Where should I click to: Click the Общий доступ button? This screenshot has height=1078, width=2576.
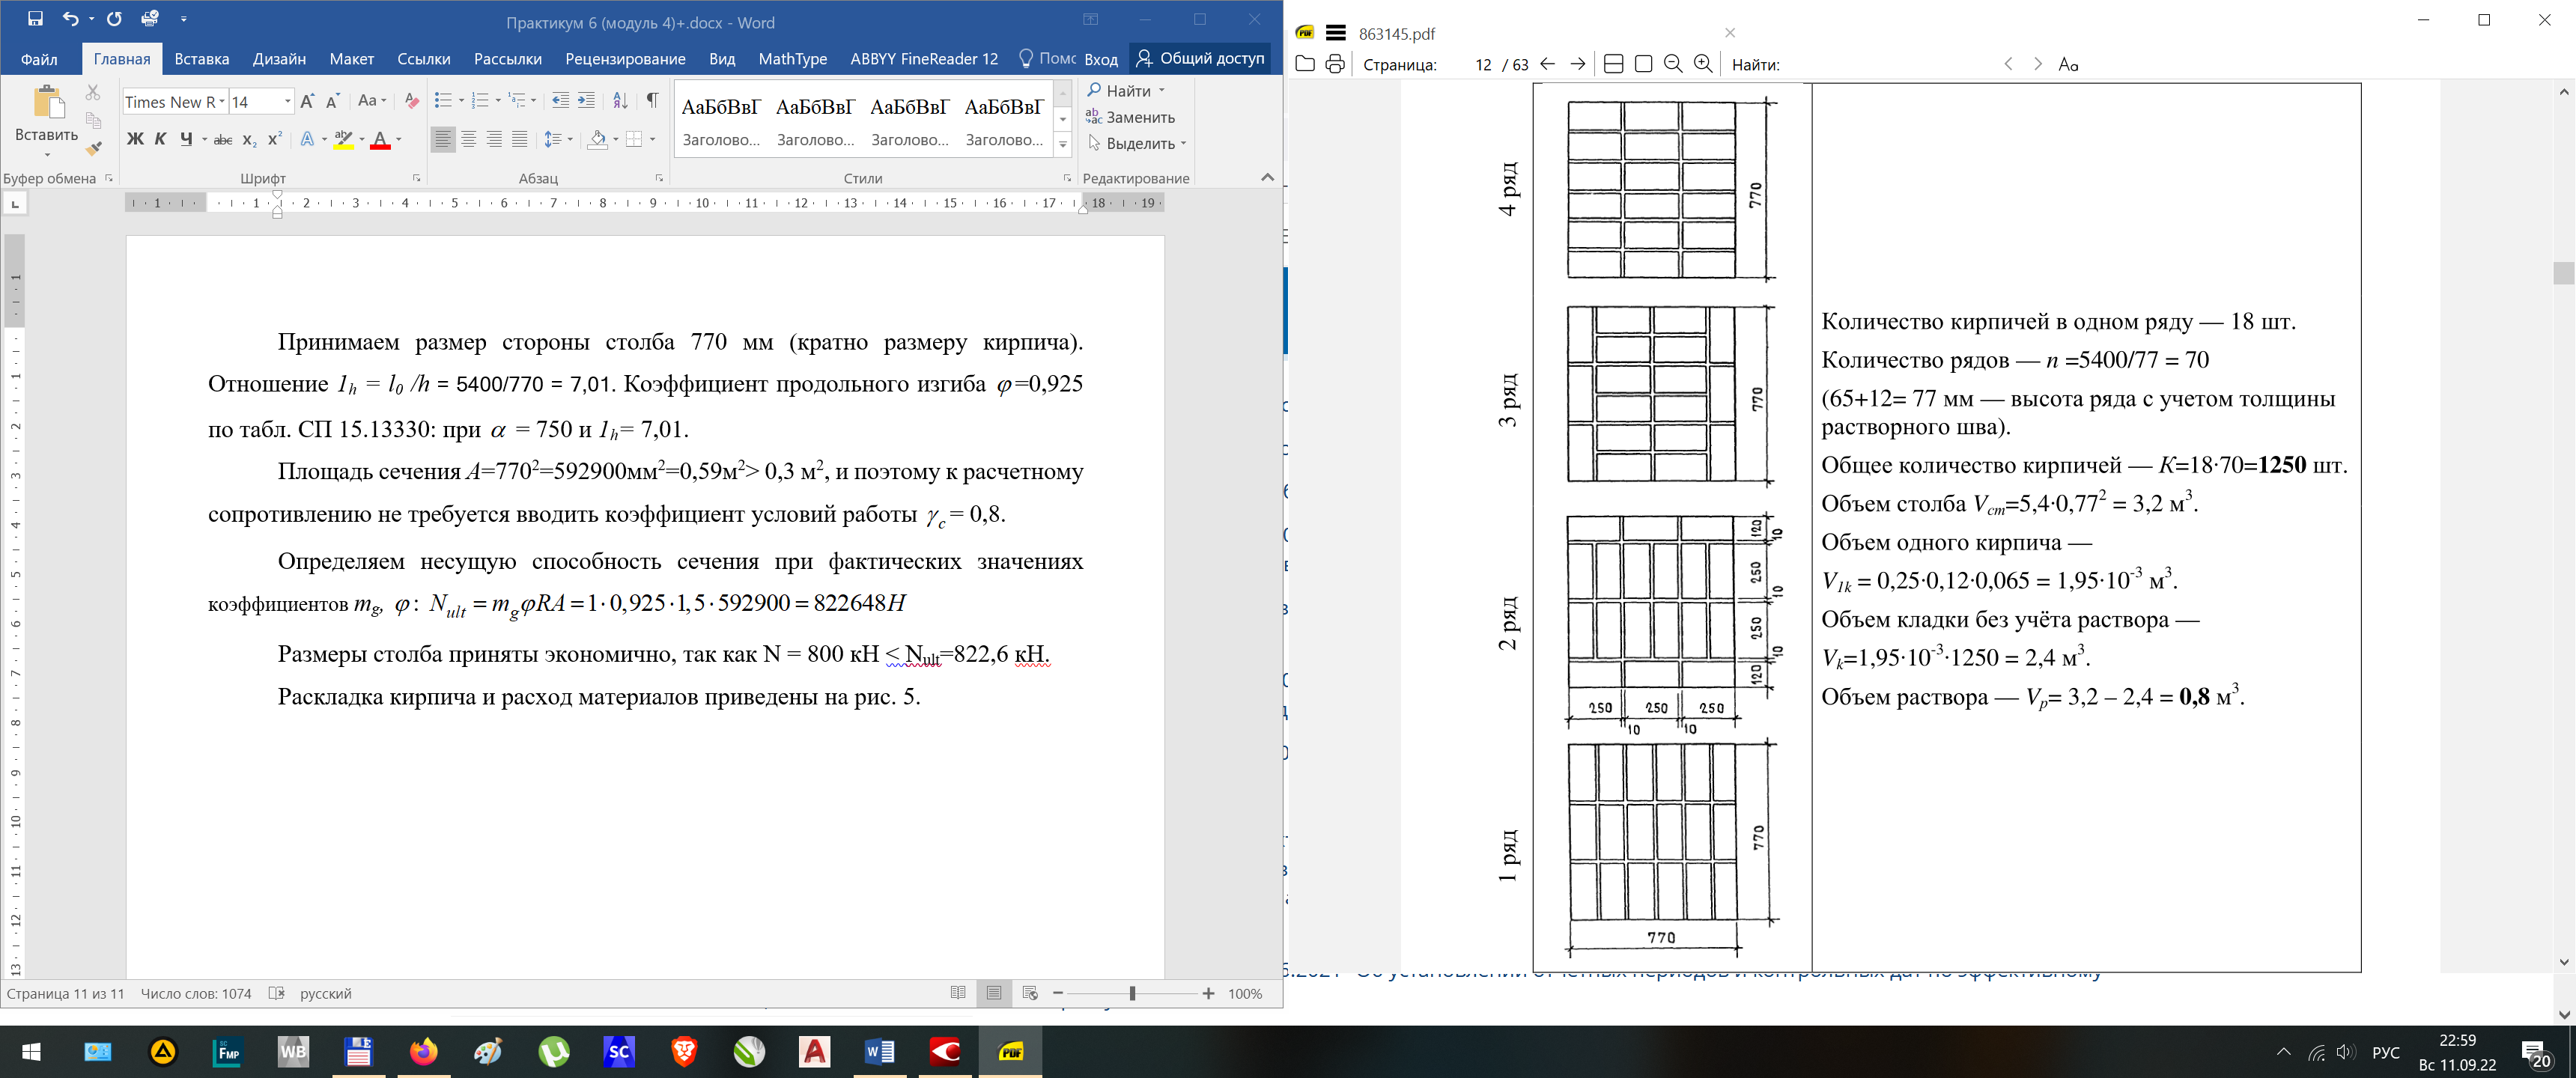[1200, 58]
